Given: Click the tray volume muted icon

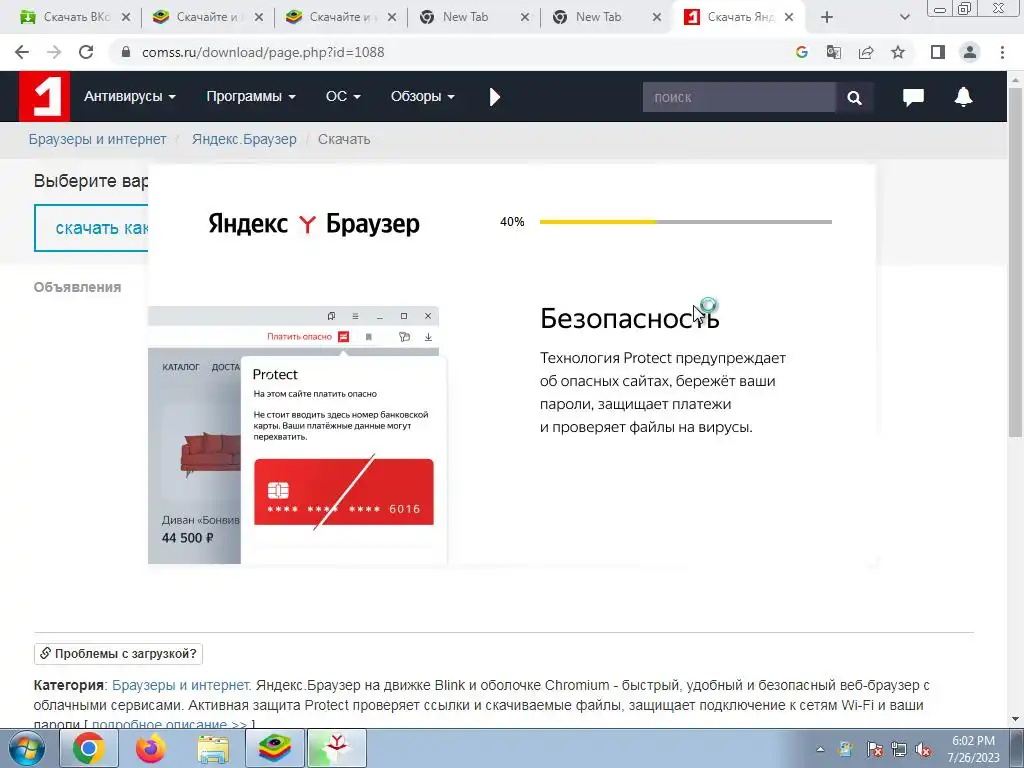Looking at the screenshot, I should pos(923,749).
